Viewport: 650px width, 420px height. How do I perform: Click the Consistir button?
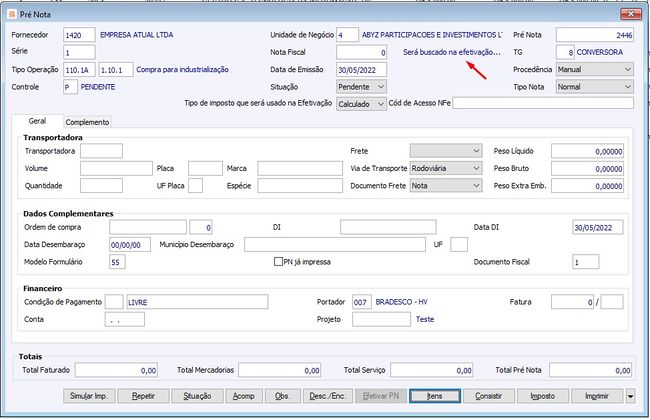click(489, 396)
